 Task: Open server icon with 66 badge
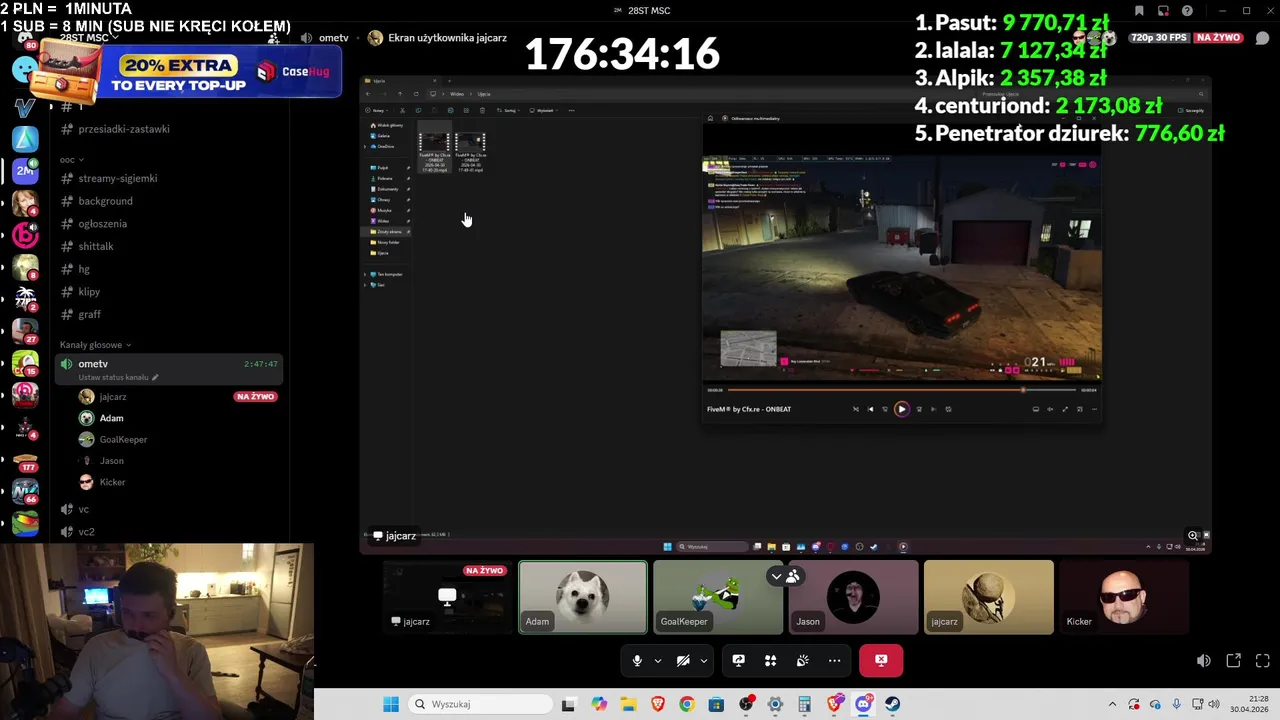coord(25,491)
